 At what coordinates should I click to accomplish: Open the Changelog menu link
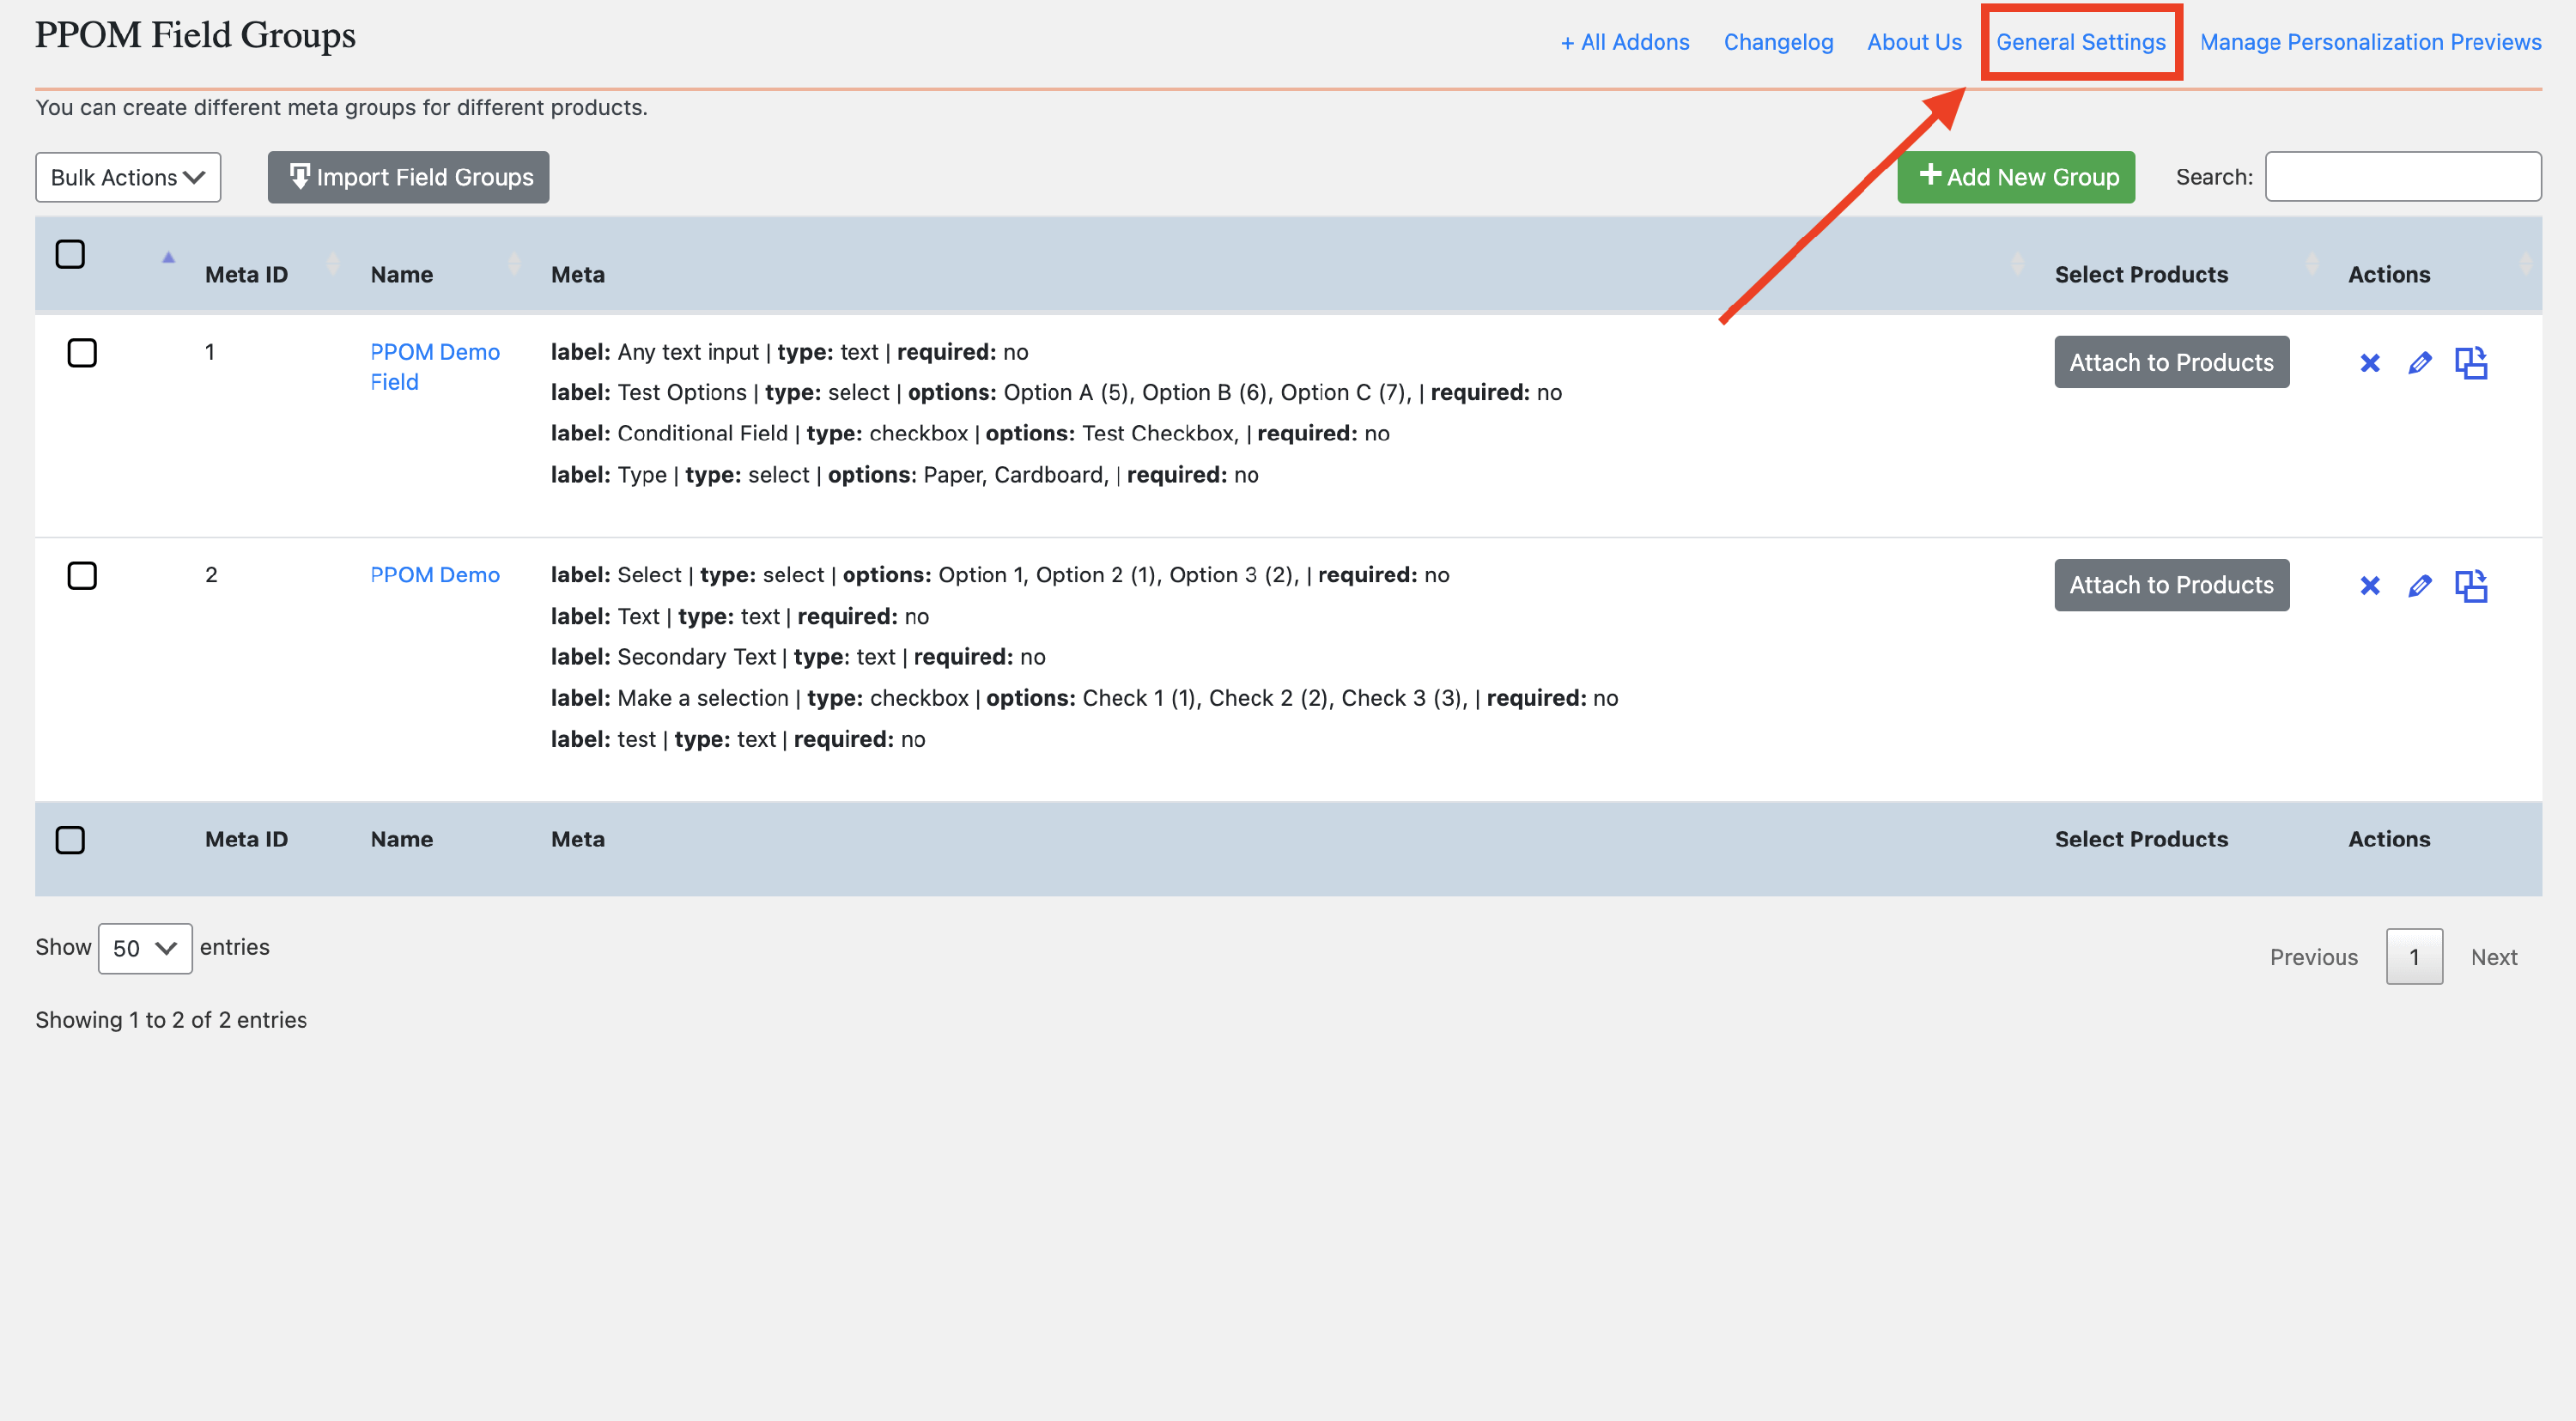pyautogui.click(x=1778, y=42)
